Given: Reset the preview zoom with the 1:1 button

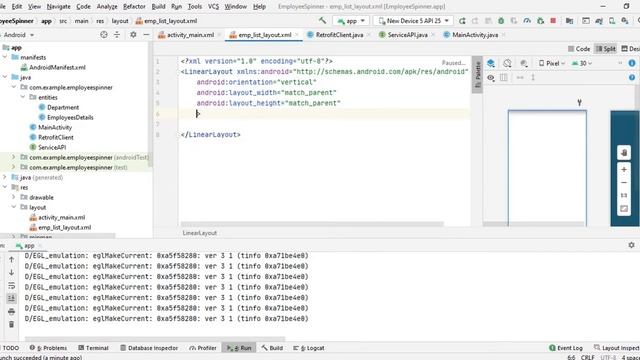Looking at the screenshot, I should (624, 196).
